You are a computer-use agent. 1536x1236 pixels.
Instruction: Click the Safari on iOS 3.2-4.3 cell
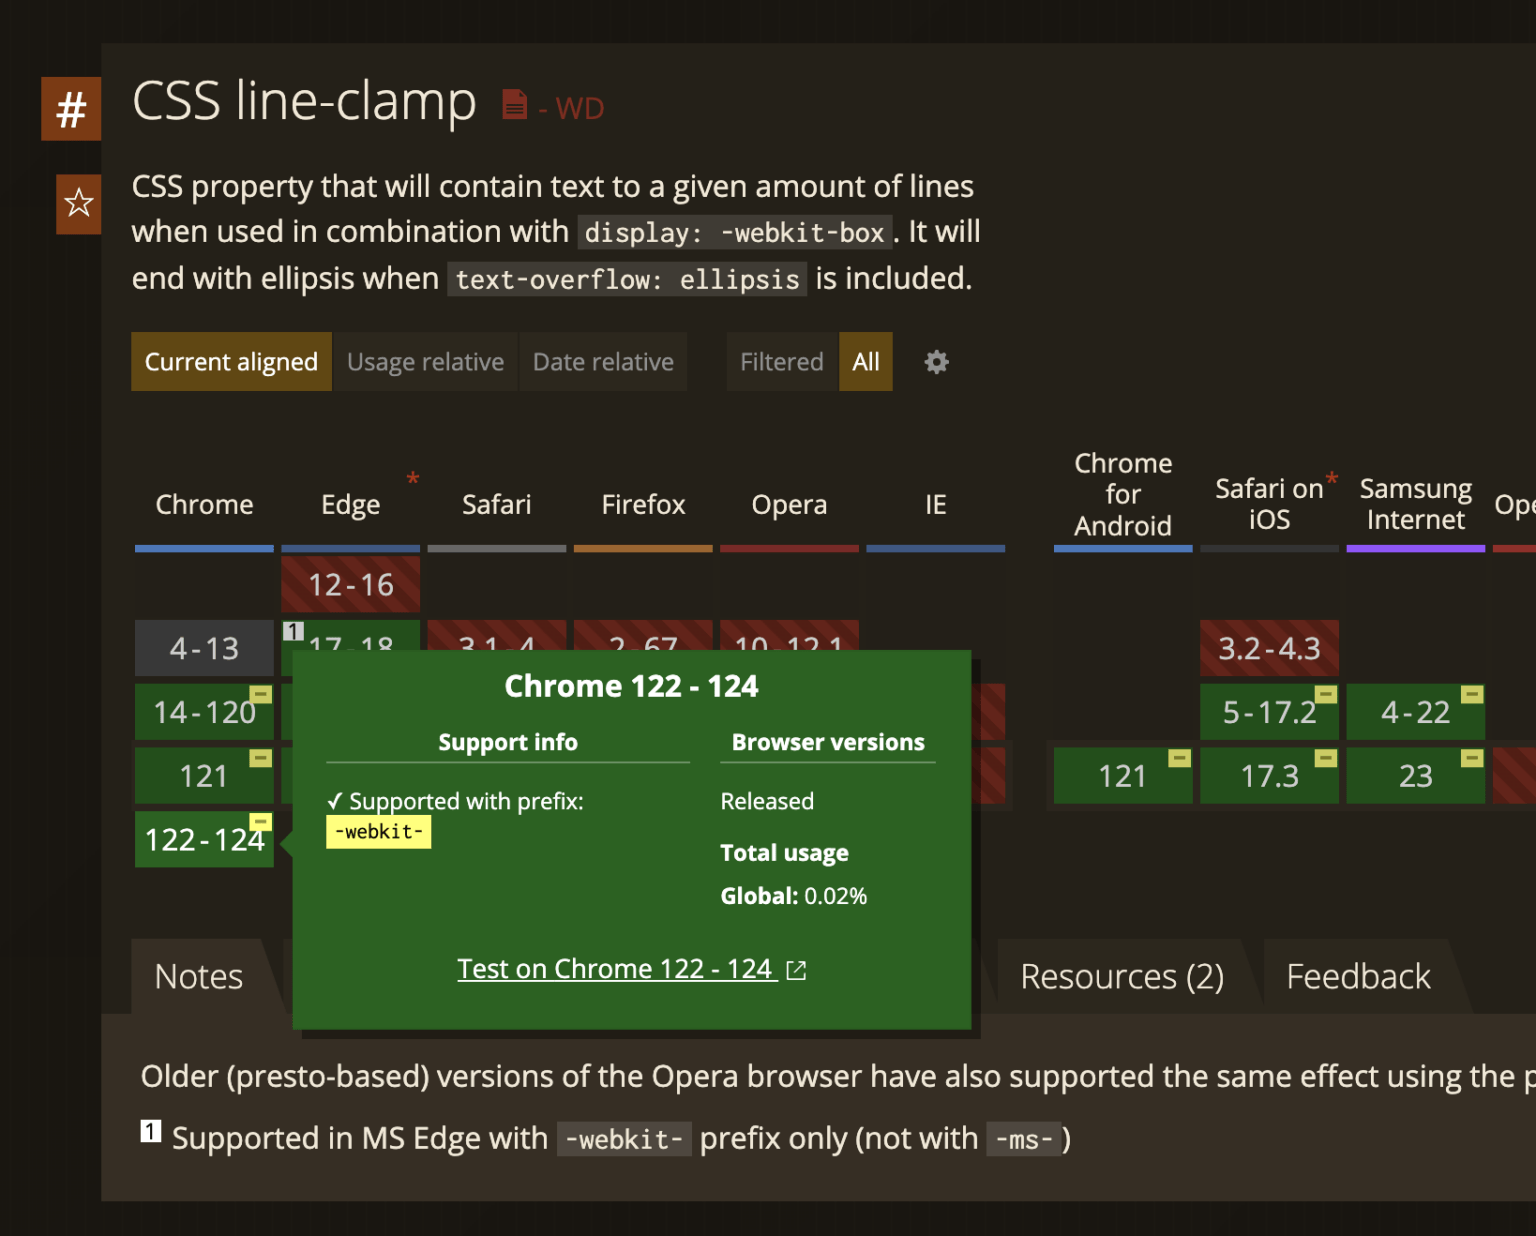point(1268,649)
